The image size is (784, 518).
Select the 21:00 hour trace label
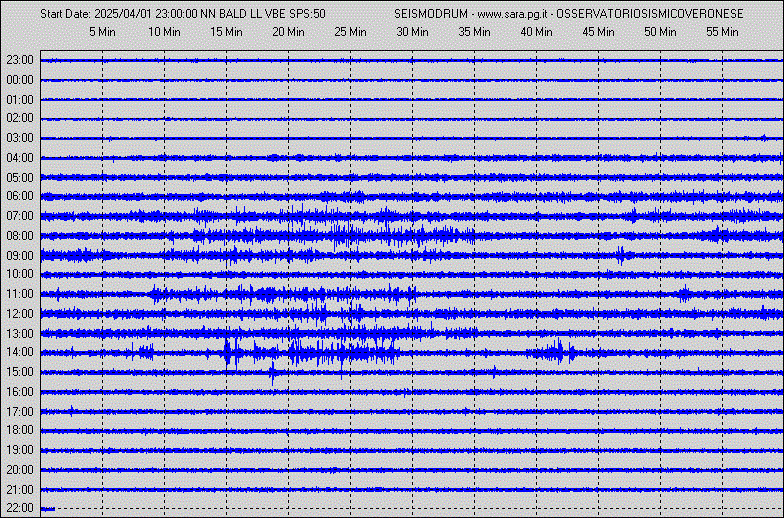[20, 490]
